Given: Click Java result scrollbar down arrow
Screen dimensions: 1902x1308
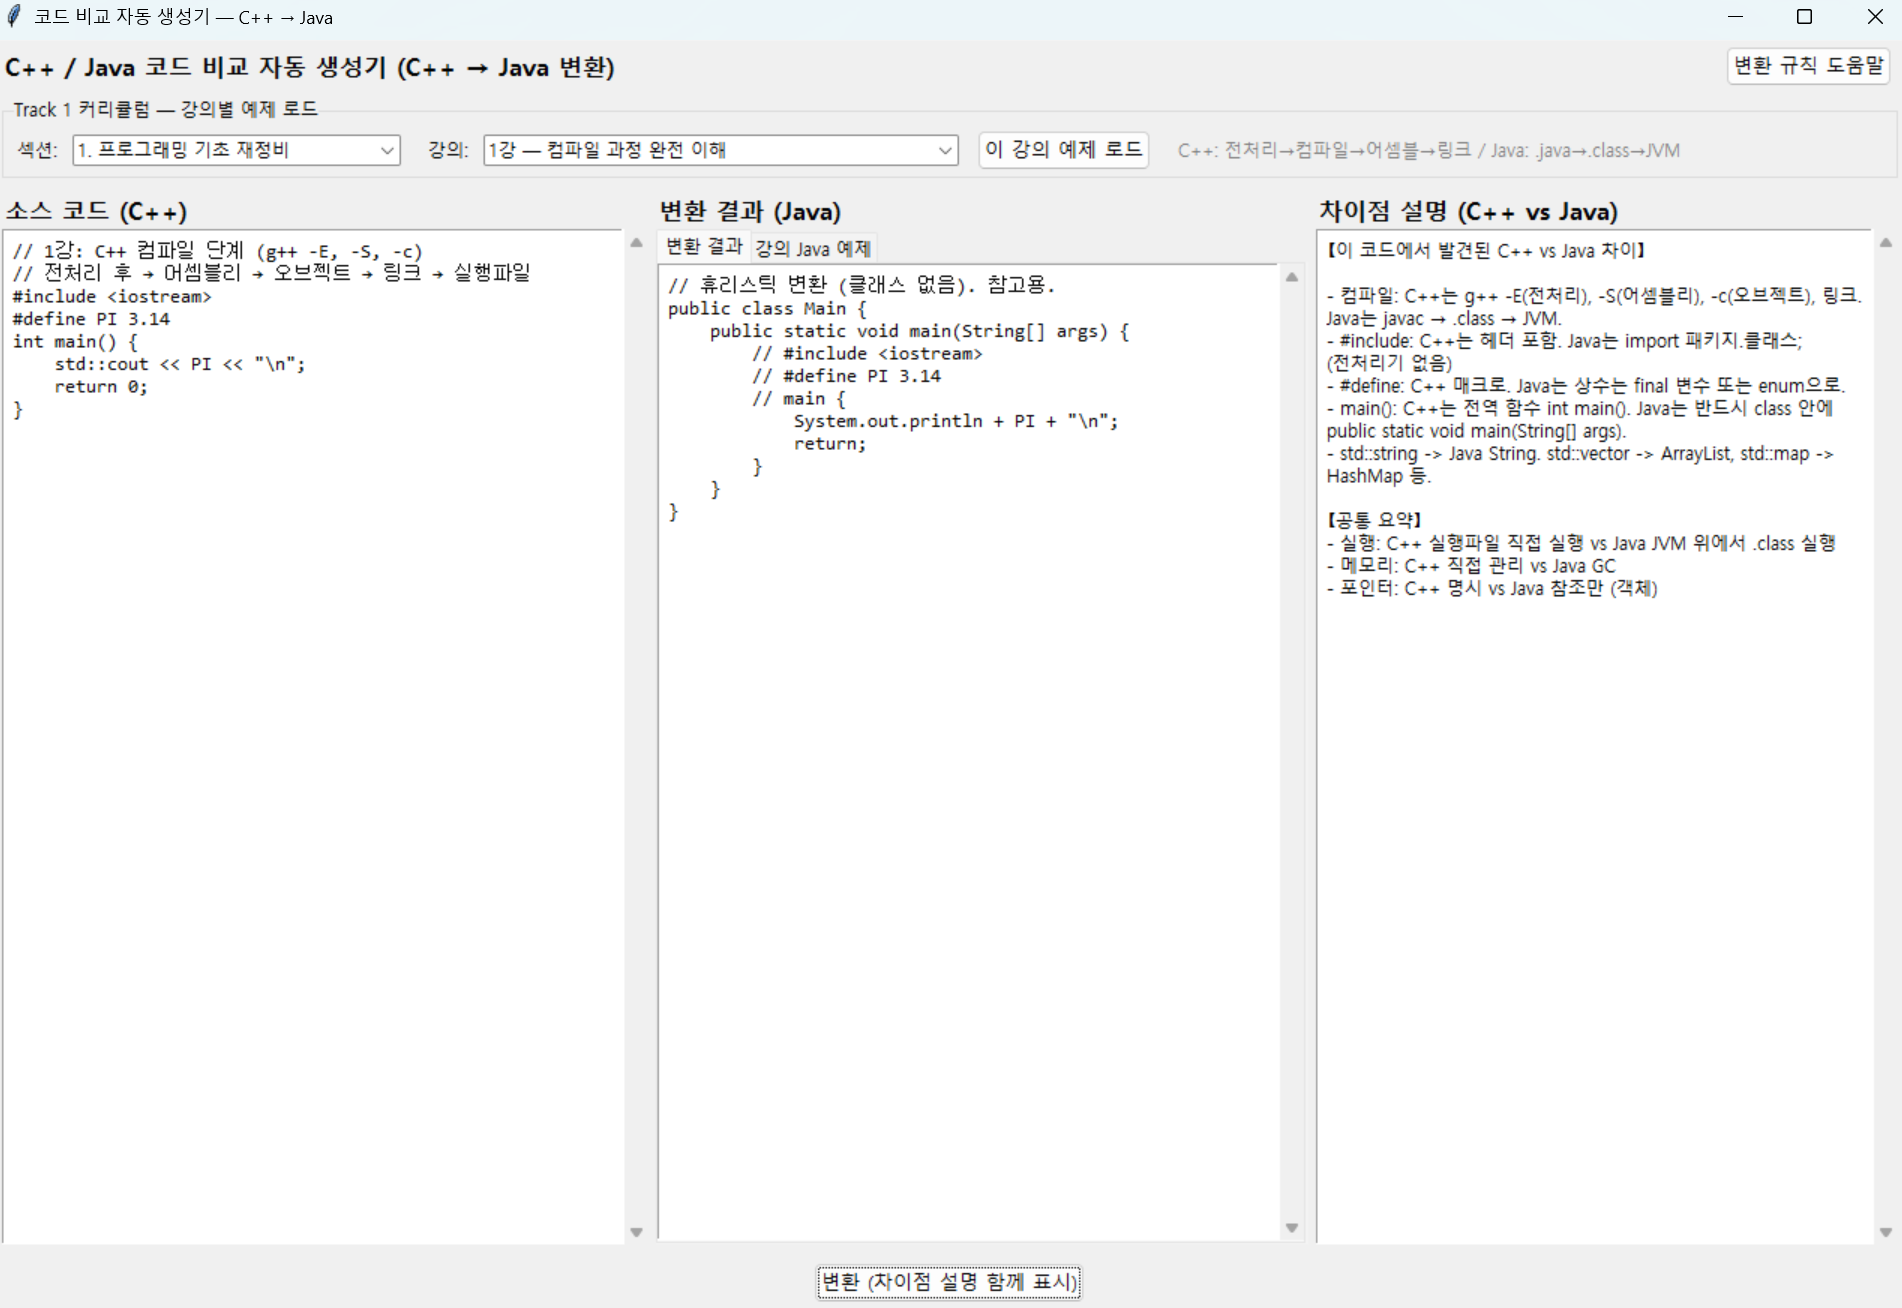Looking at the screenshot, I should coord(1292,1228).
